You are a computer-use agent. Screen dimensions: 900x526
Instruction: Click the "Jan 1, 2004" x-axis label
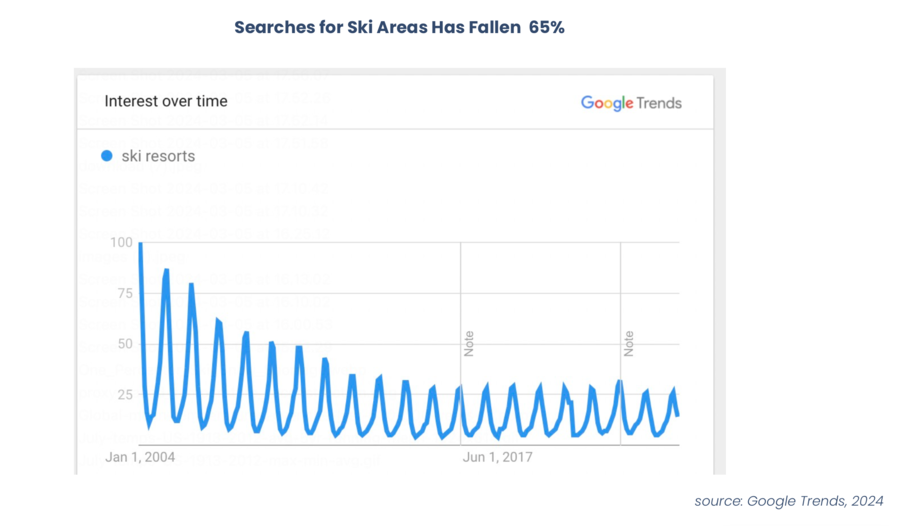tap(140, 457)
